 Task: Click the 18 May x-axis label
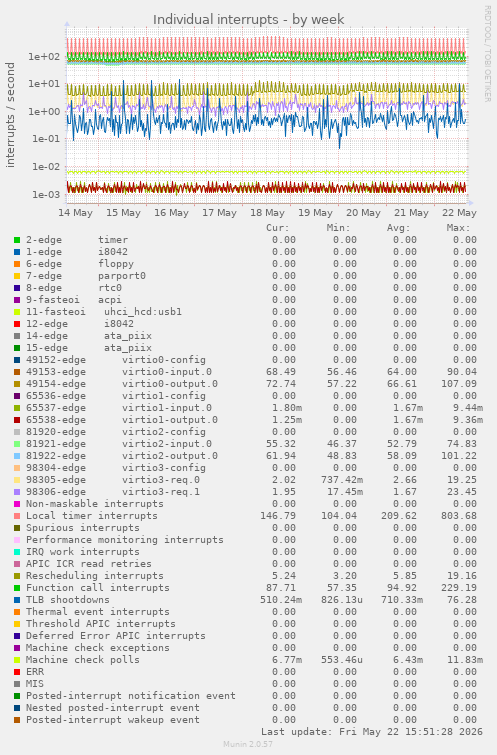pyautogui.click(x=267, y=212)
